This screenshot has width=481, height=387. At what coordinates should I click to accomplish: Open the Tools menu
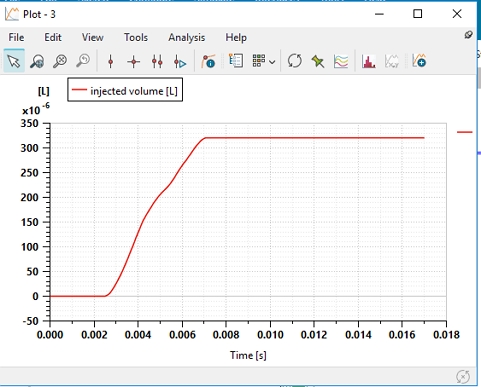(136, 37)
